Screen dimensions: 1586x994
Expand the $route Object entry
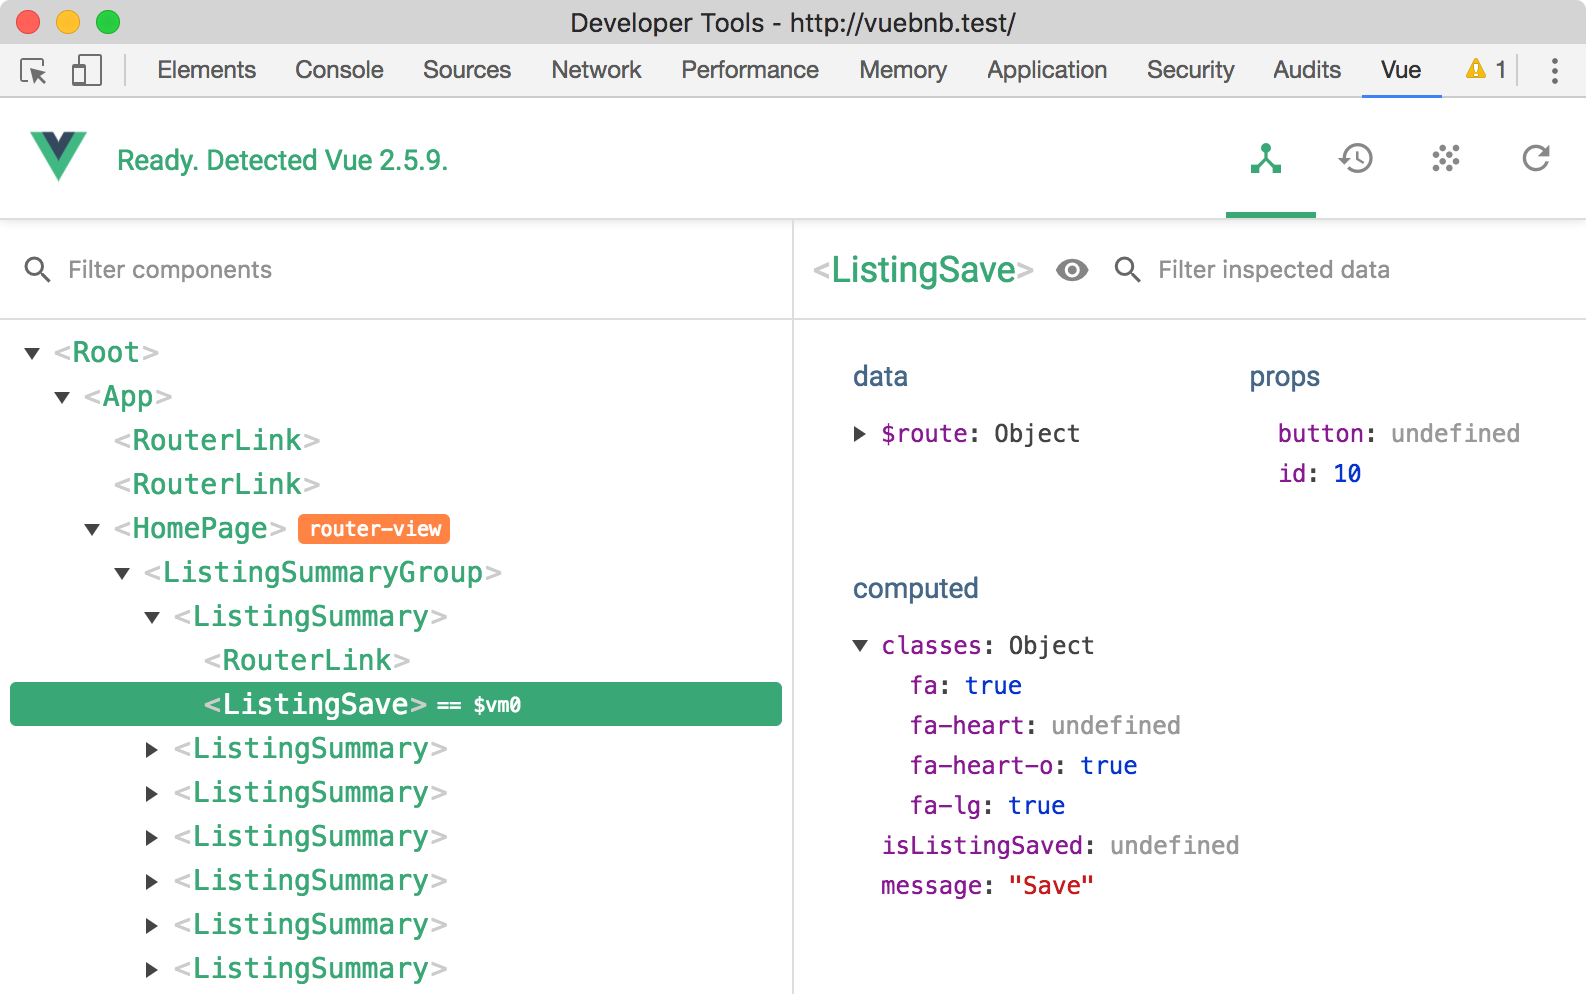(x=859, y=433)
